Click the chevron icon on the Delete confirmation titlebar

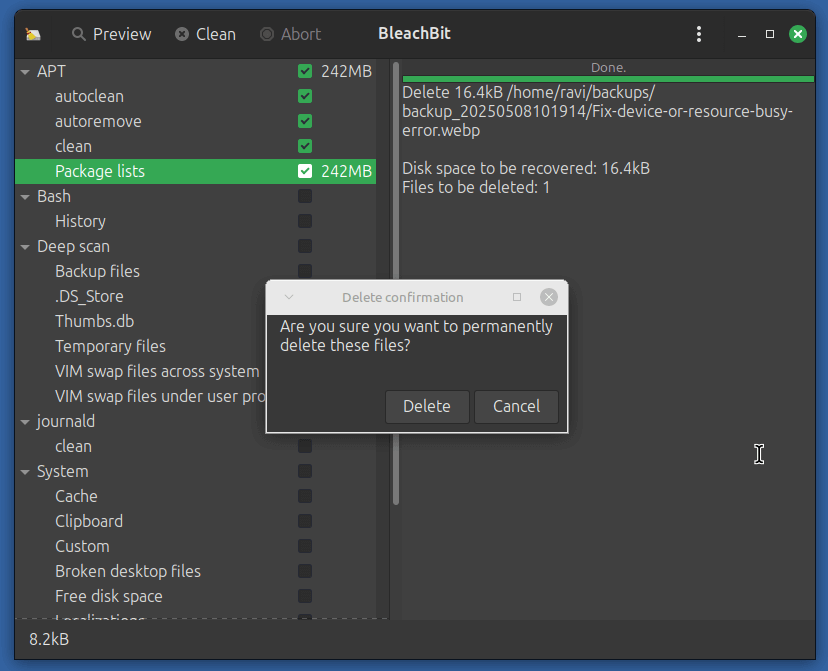pos(288,297)
